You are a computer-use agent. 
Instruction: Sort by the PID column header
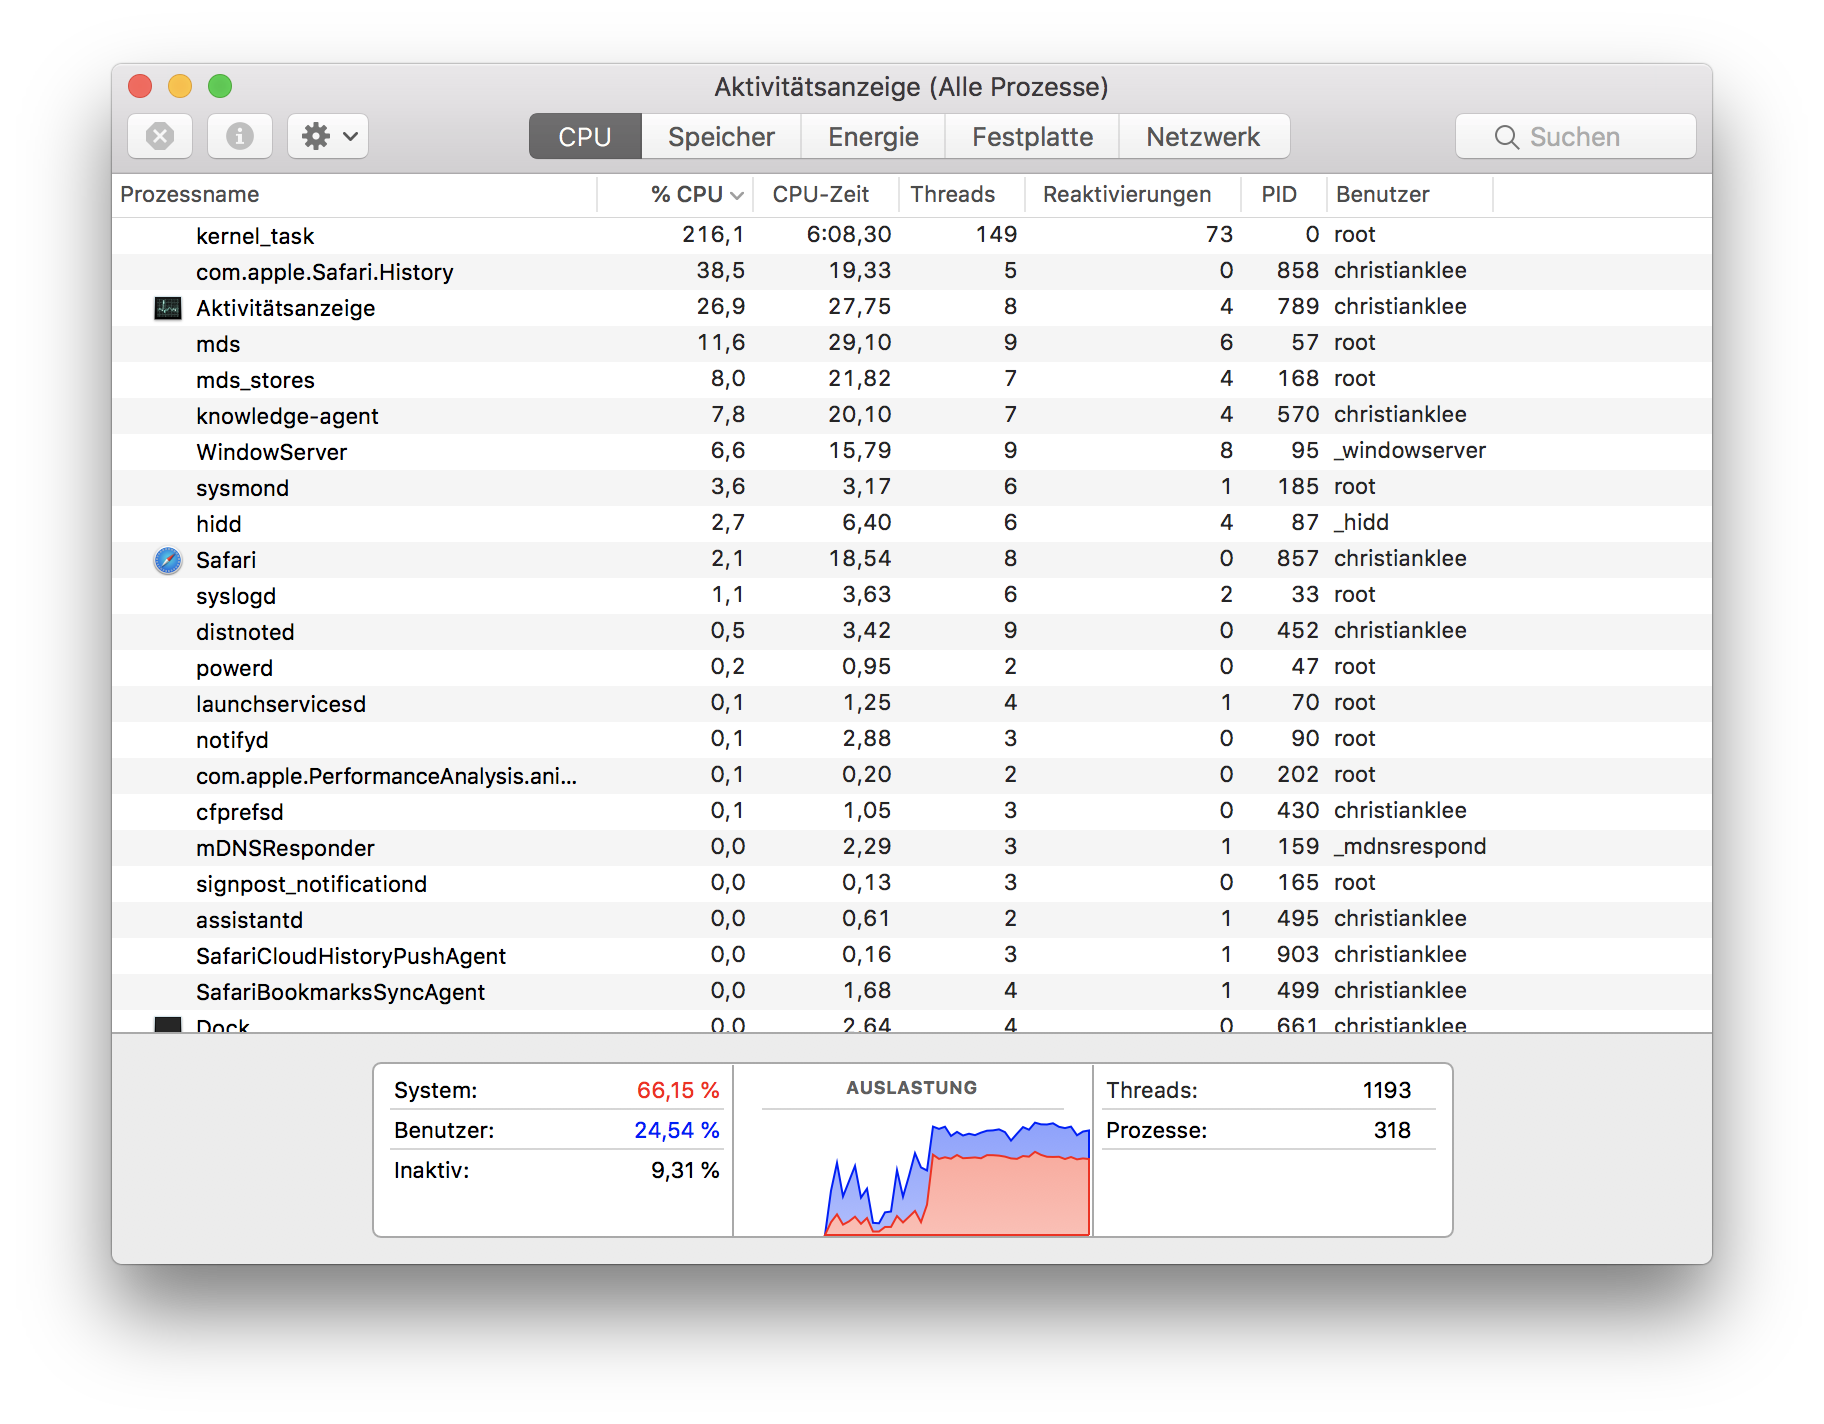tap(1284, 194)
